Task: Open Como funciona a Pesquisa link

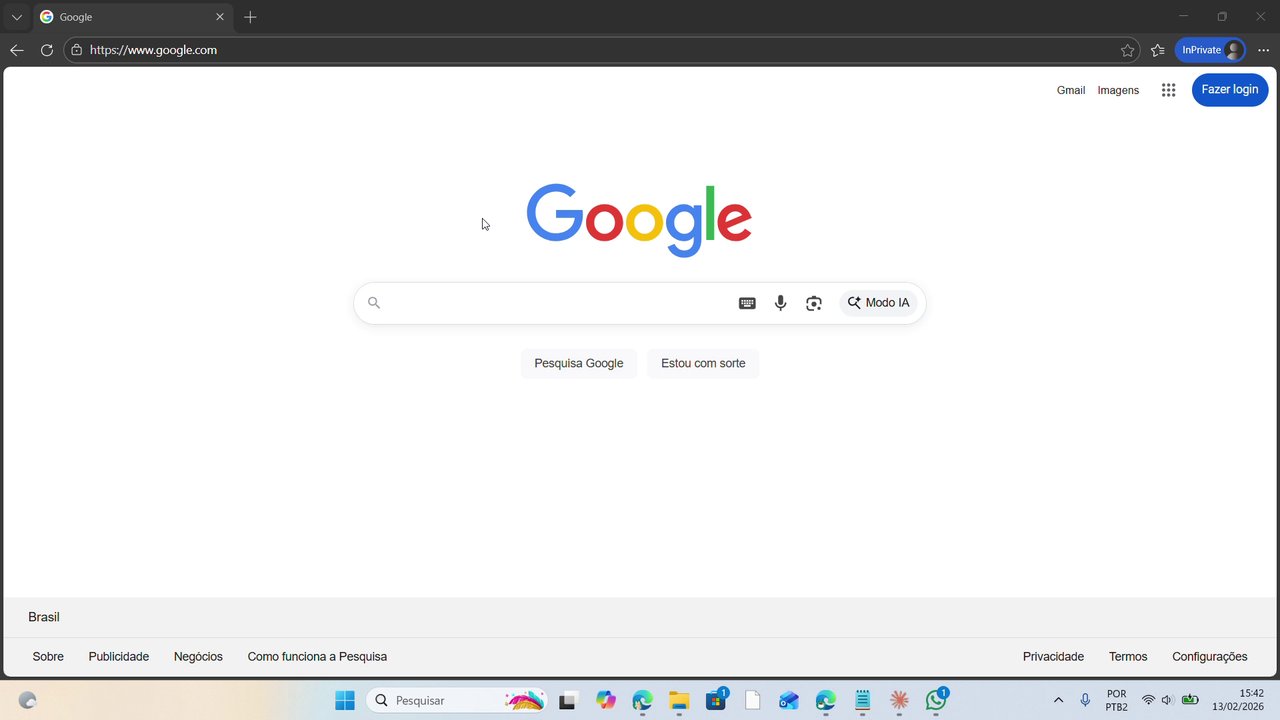Action: (317, 657)
